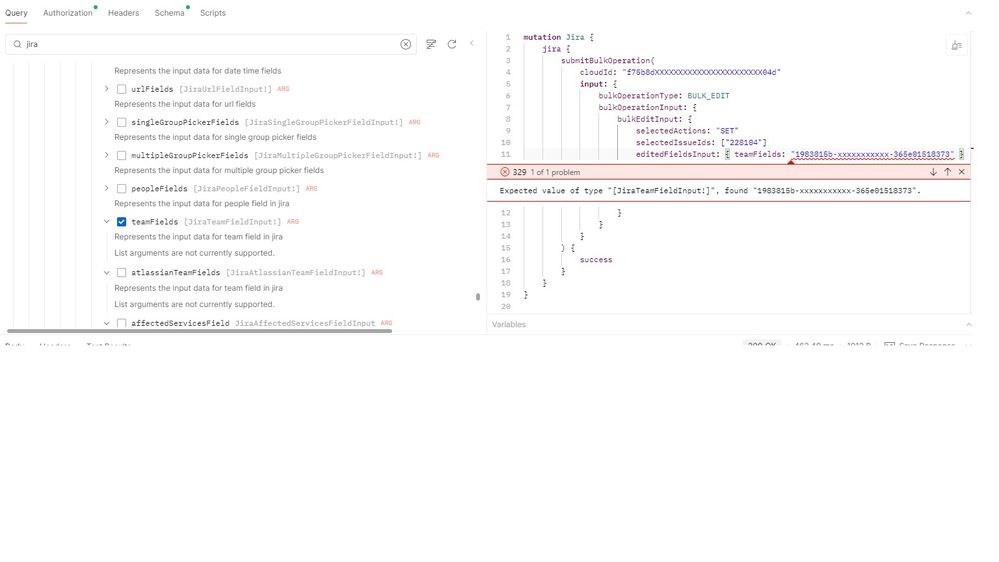Refresh the schema explorer
This screenshot has height=562, width=999.
click(452, 44)
